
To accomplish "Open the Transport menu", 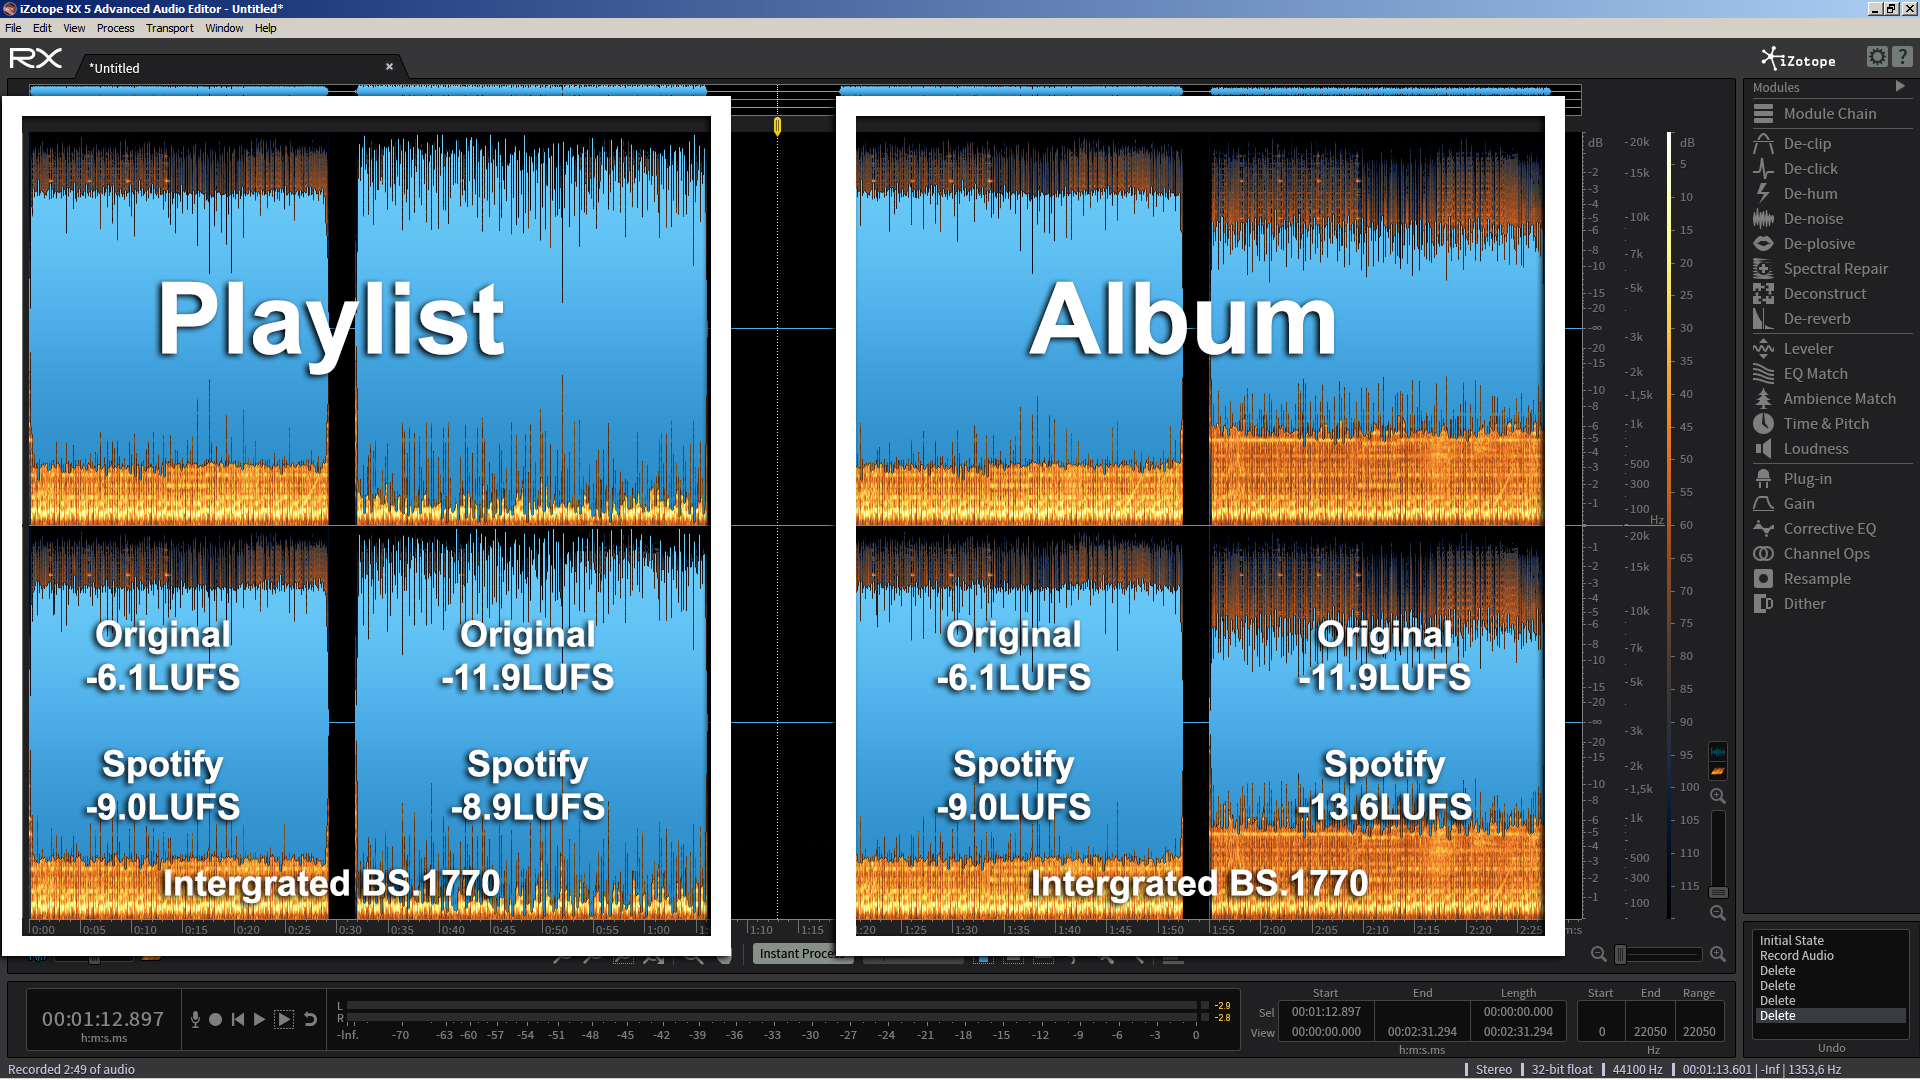I will point(169,28).
